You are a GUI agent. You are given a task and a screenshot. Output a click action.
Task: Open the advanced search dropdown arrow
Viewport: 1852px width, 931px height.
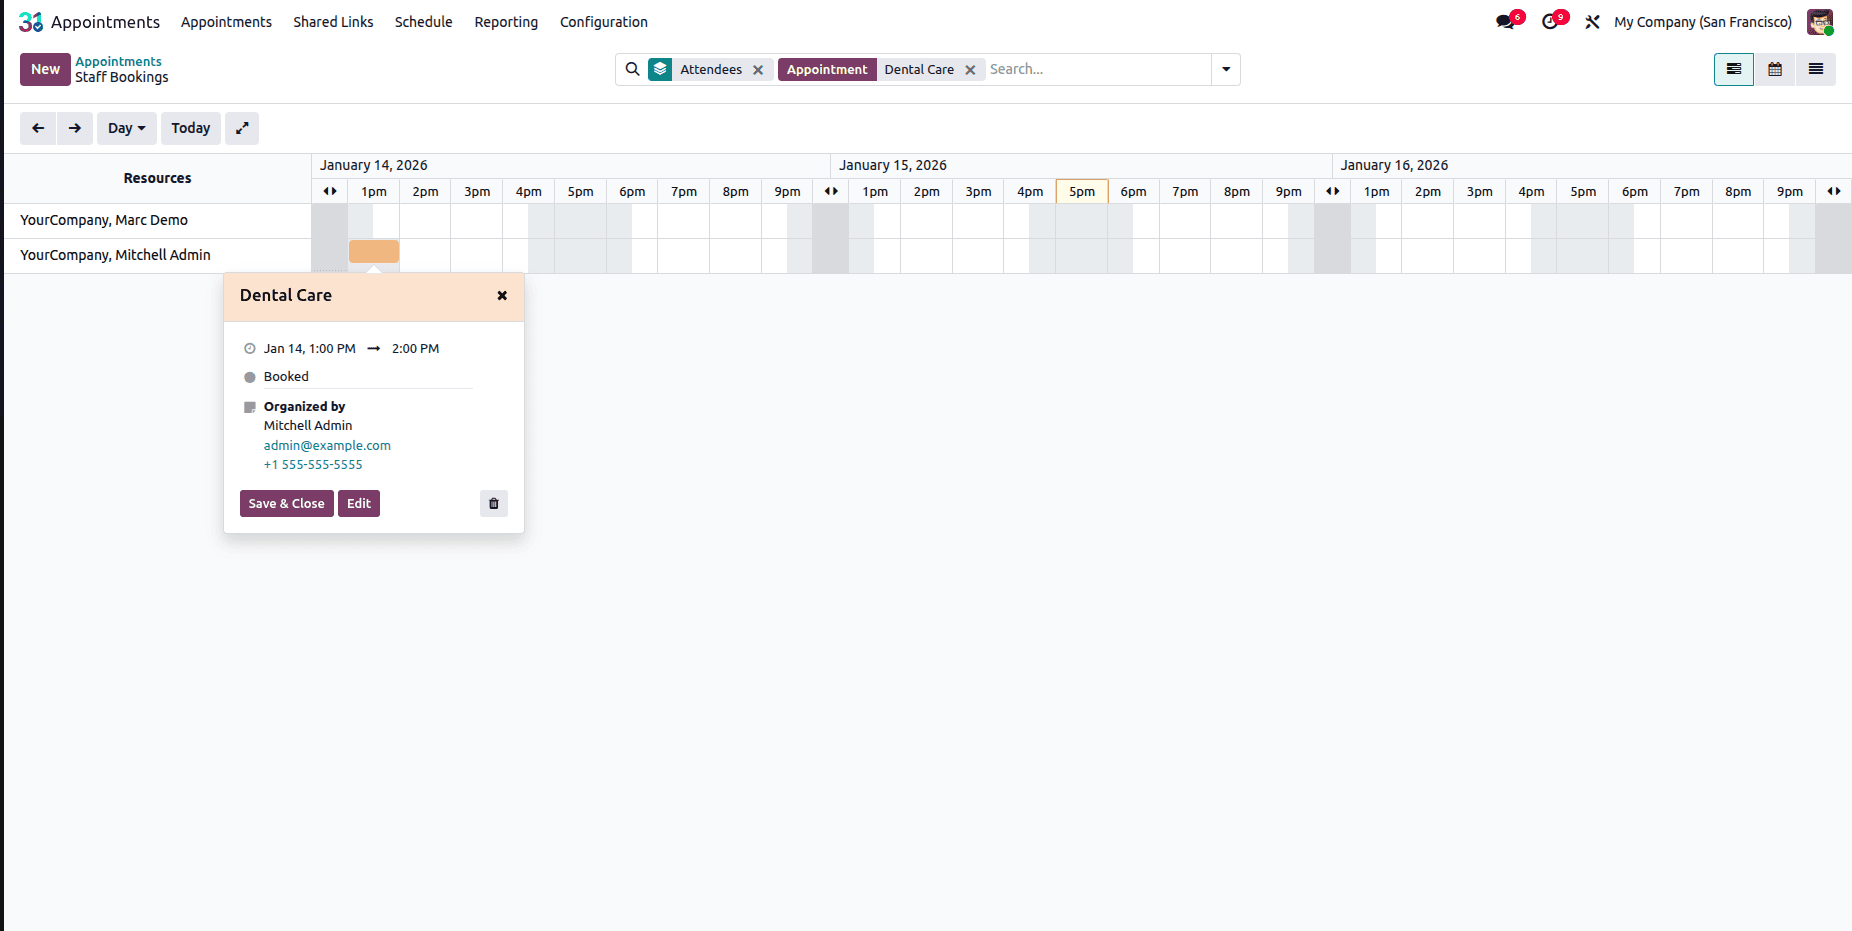coord(1226,69)
